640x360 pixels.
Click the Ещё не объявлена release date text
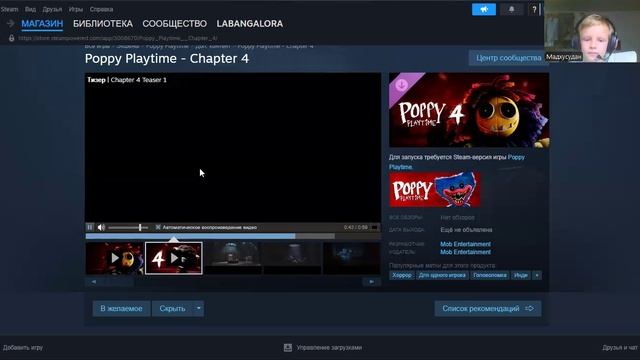click(x=466, y=230)
